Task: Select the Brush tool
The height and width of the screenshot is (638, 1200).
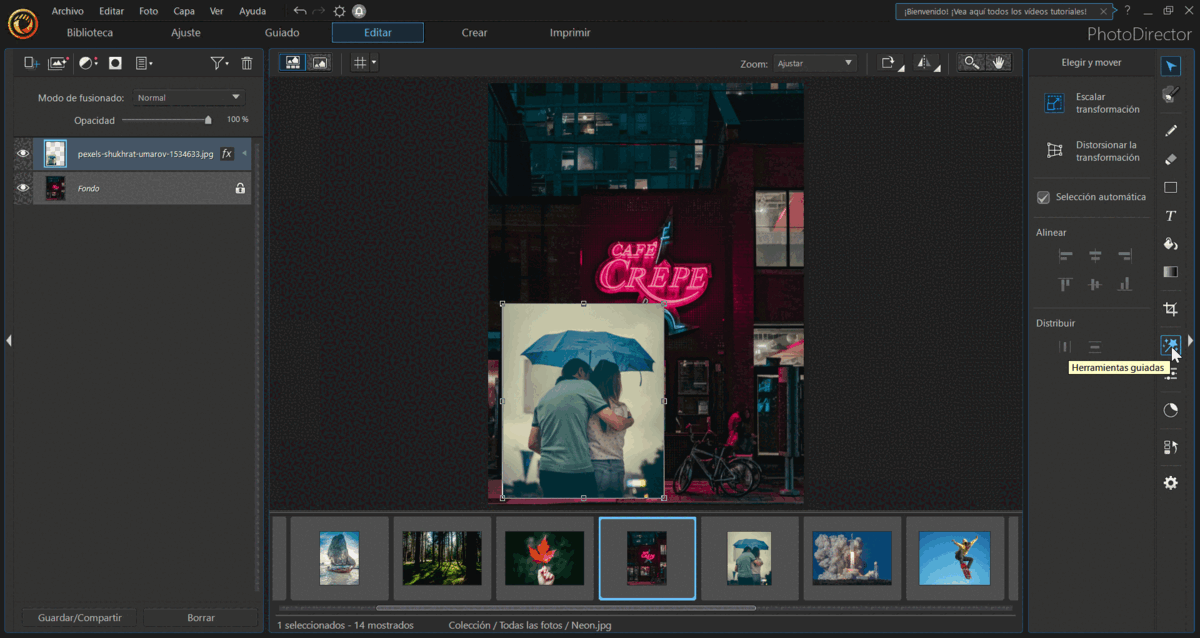Action: point(1170,131)
